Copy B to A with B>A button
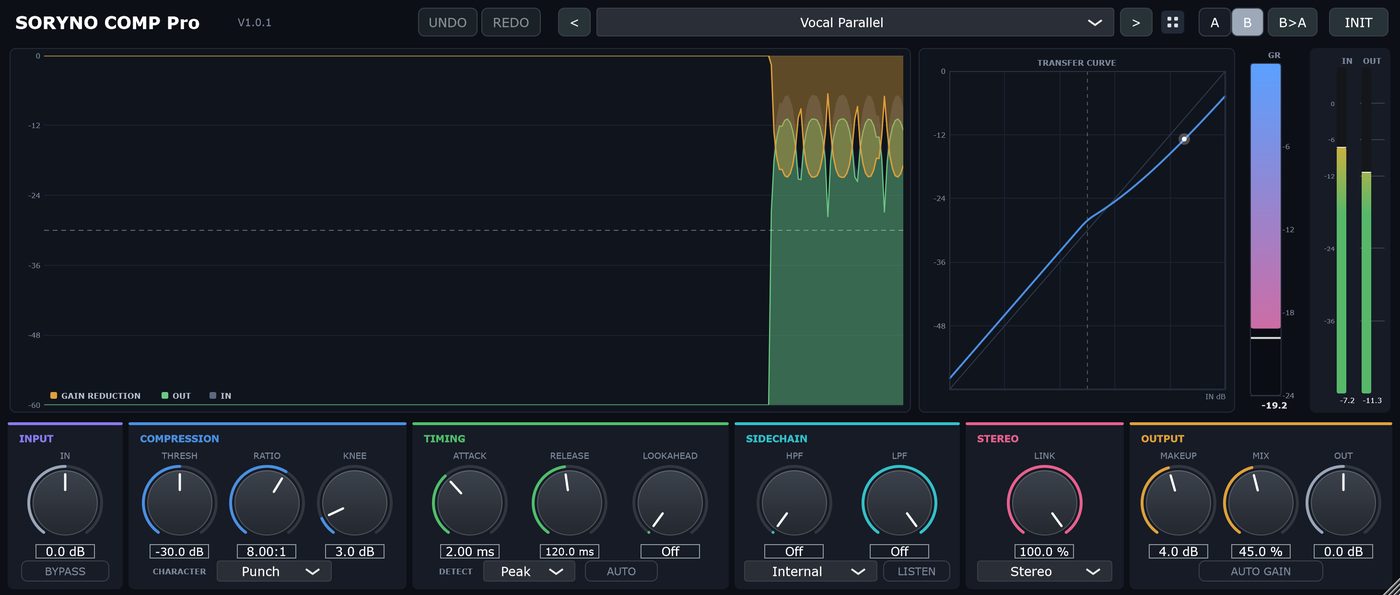The image size is (1400, 595). coord(1293,22)
